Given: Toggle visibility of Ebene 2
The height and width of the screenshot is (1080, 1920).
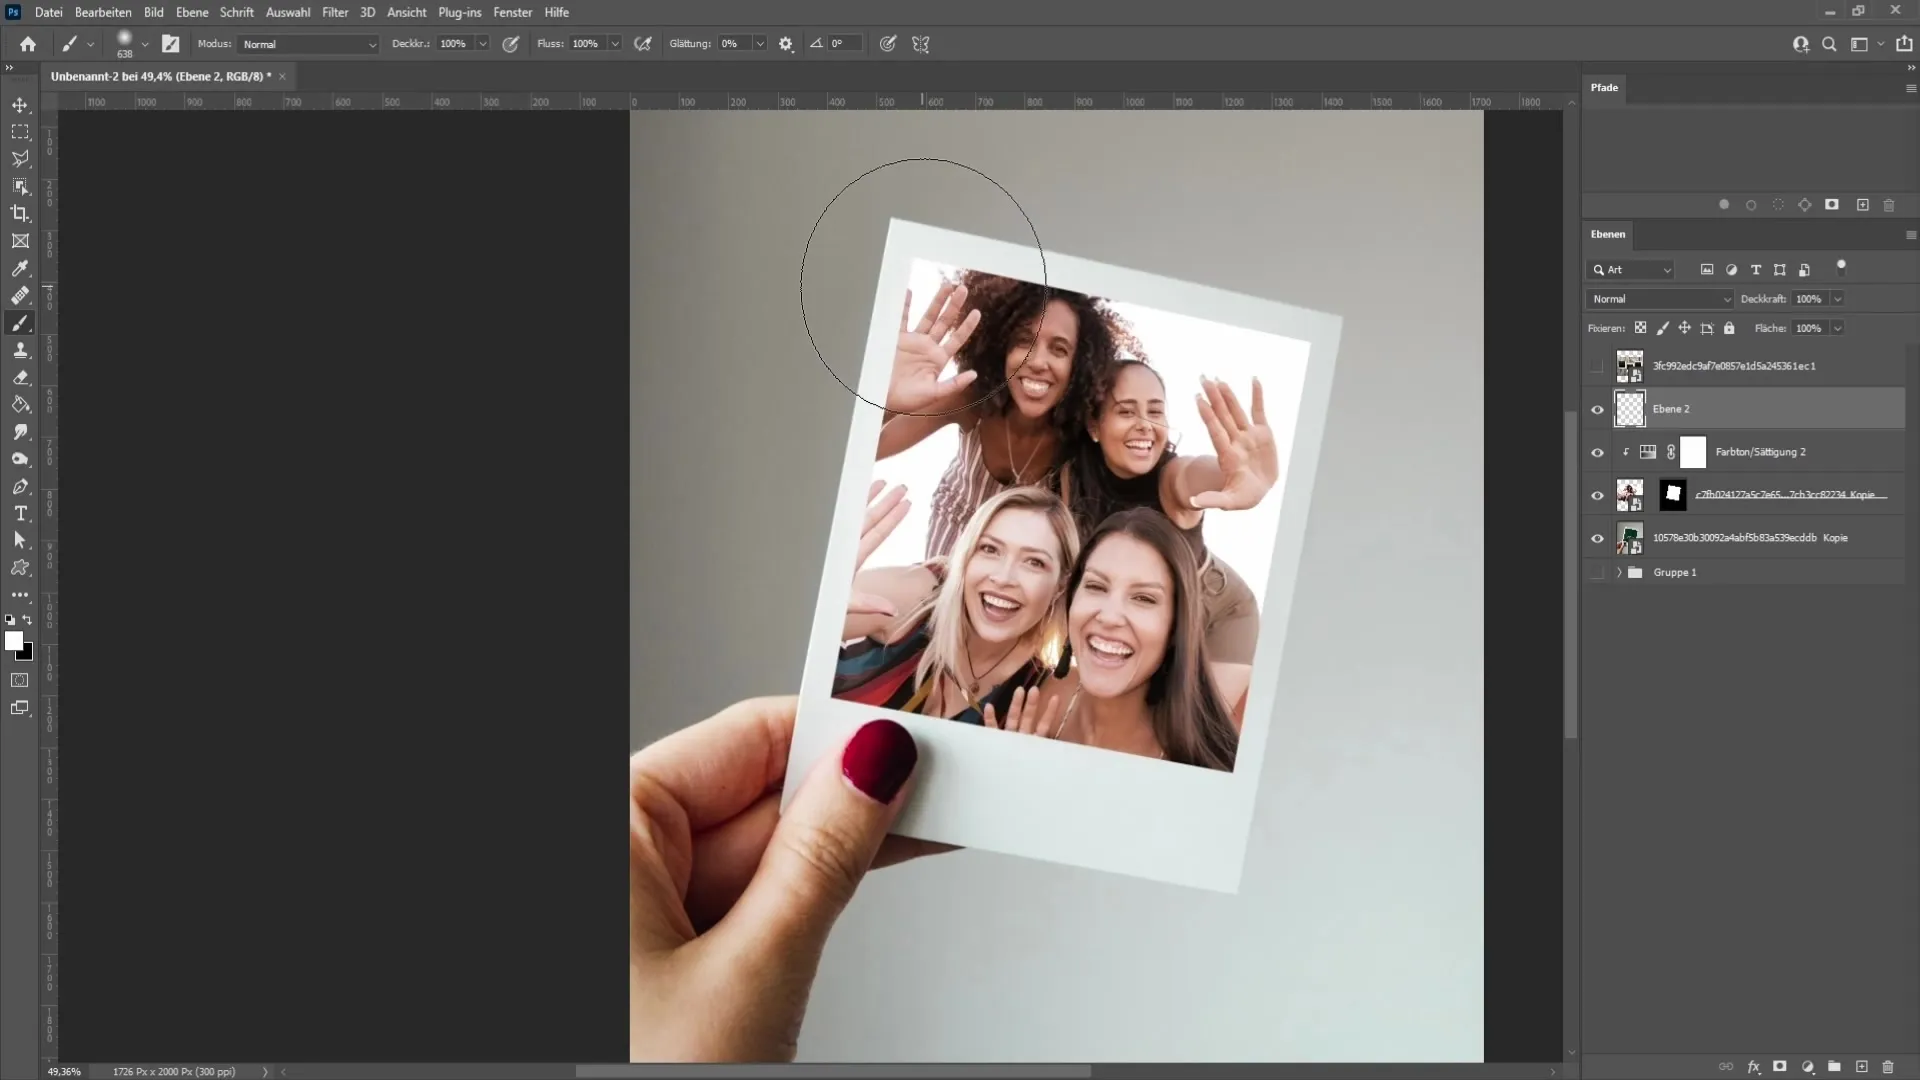Looking at the screenshot, I should click(x=1597, y=409).
